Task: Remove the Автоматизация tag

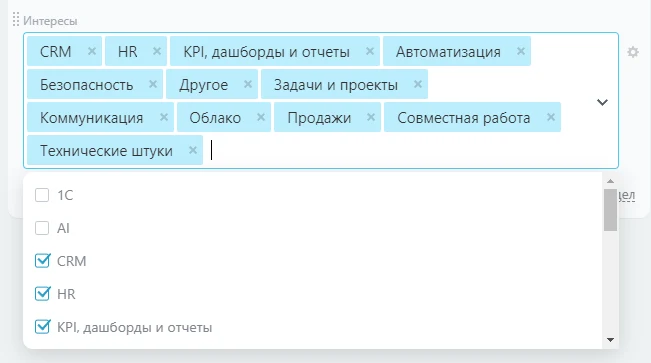Action: point(521,51)
